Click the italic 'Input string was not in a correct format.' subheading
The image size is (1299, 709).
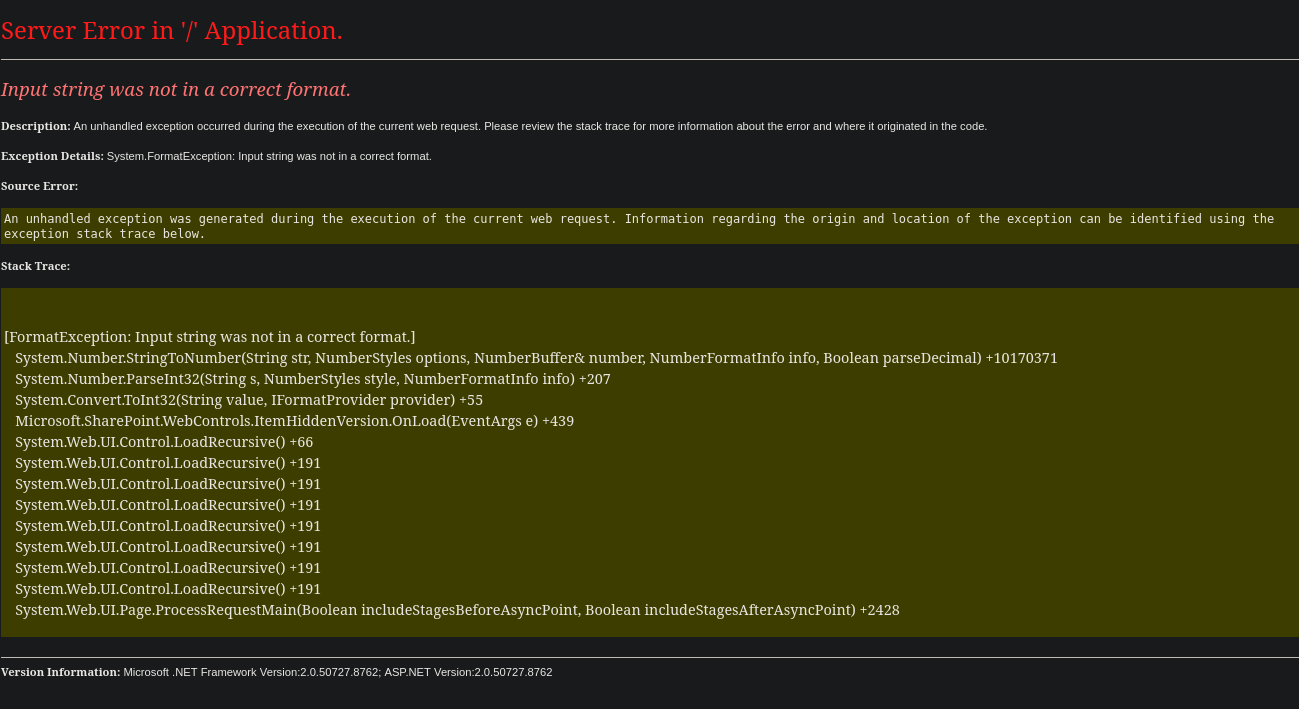point(176,89)
